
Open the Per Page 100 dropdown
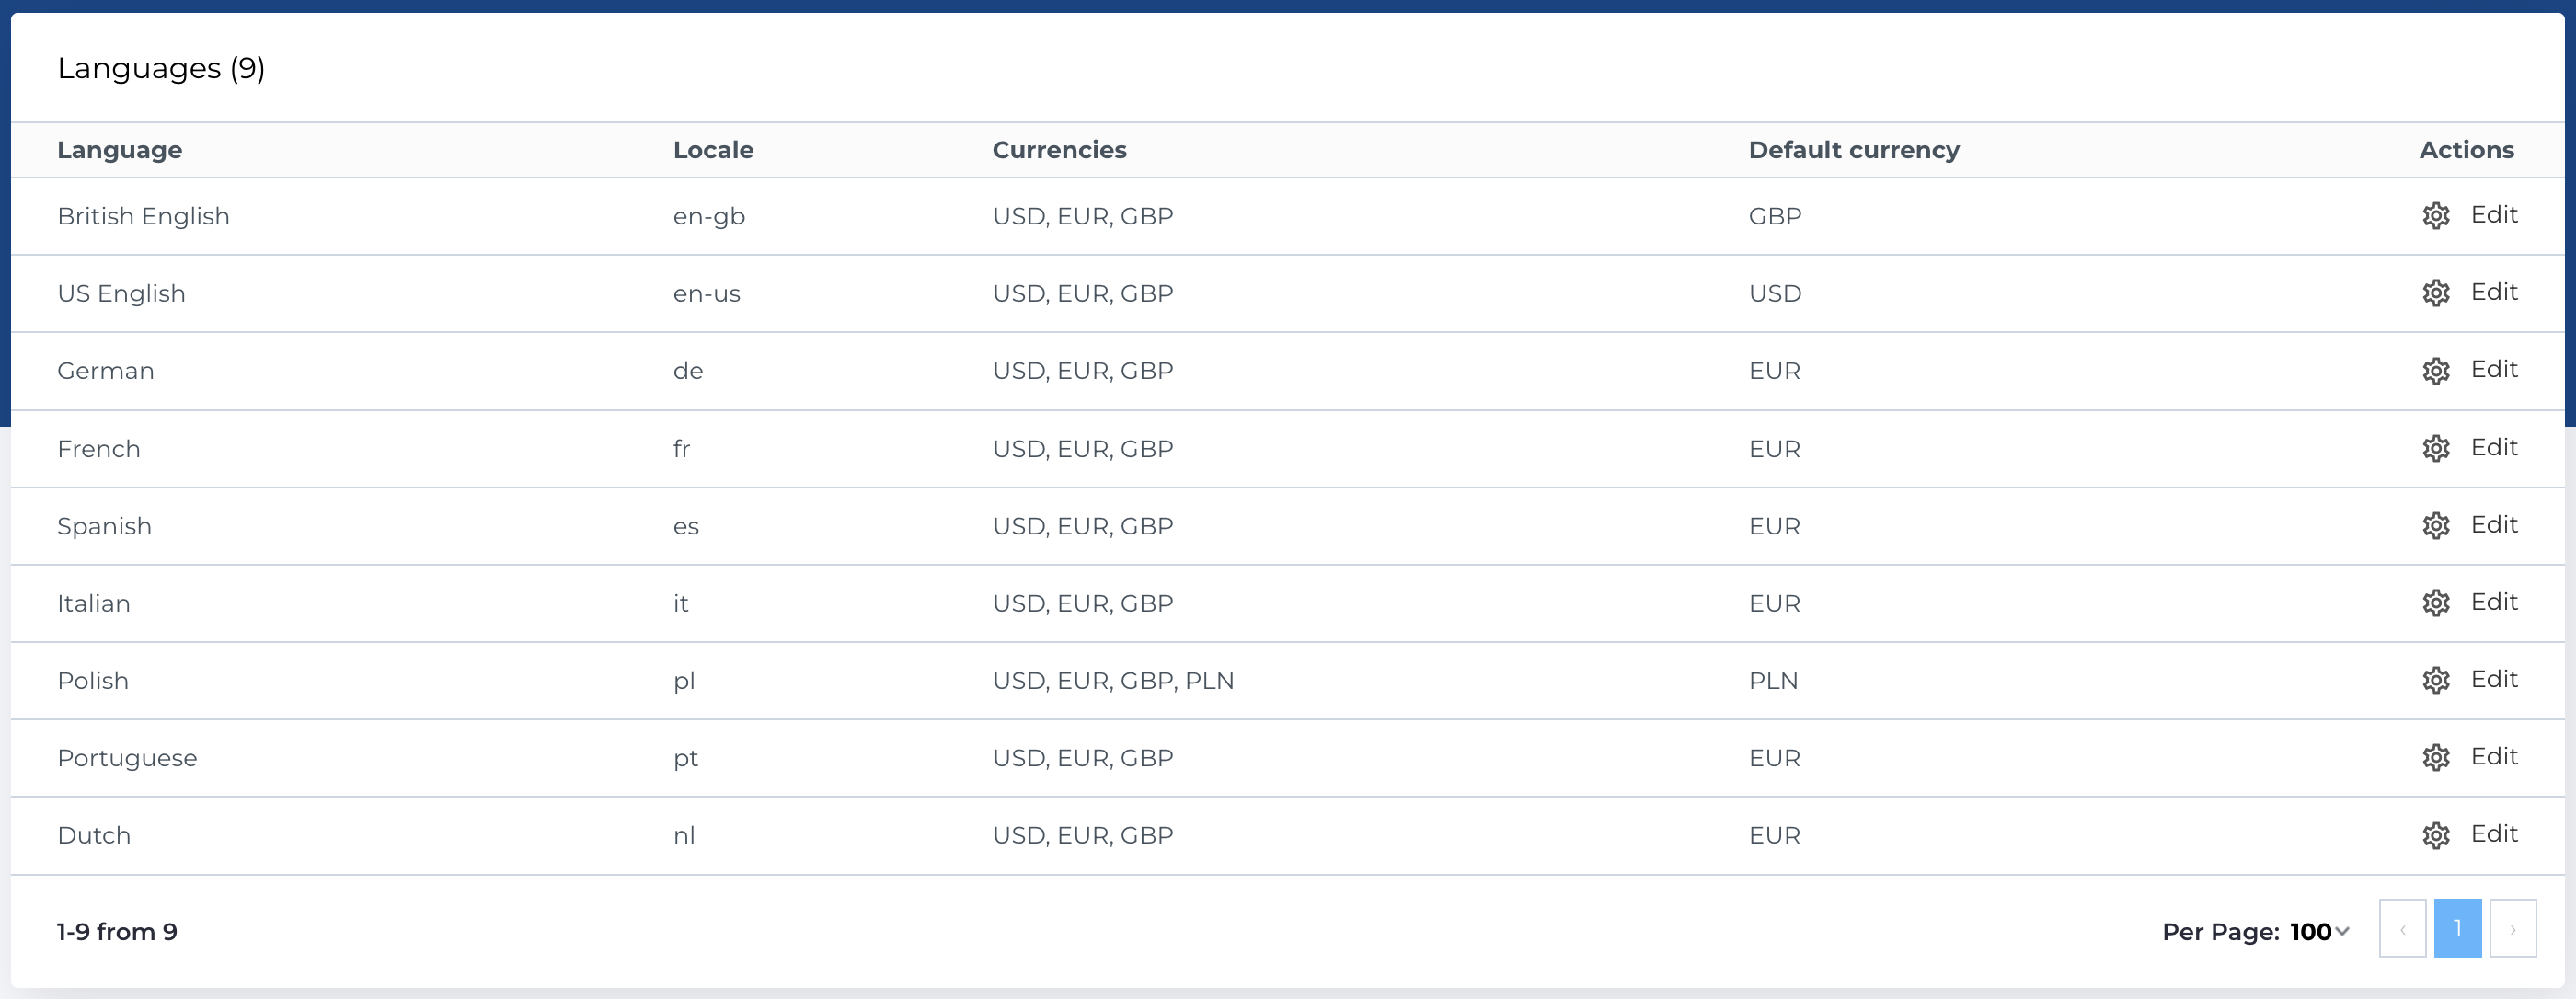pyautogui.click(x=2319, y=932)
